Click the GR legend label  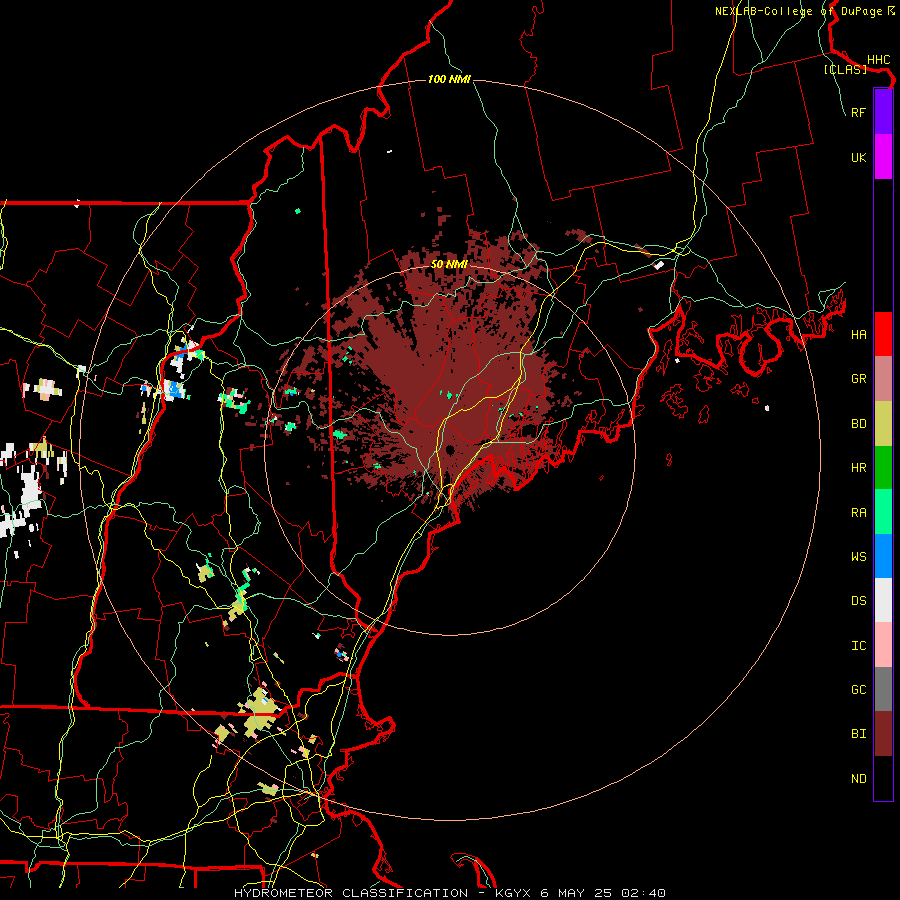coord(858,379)
